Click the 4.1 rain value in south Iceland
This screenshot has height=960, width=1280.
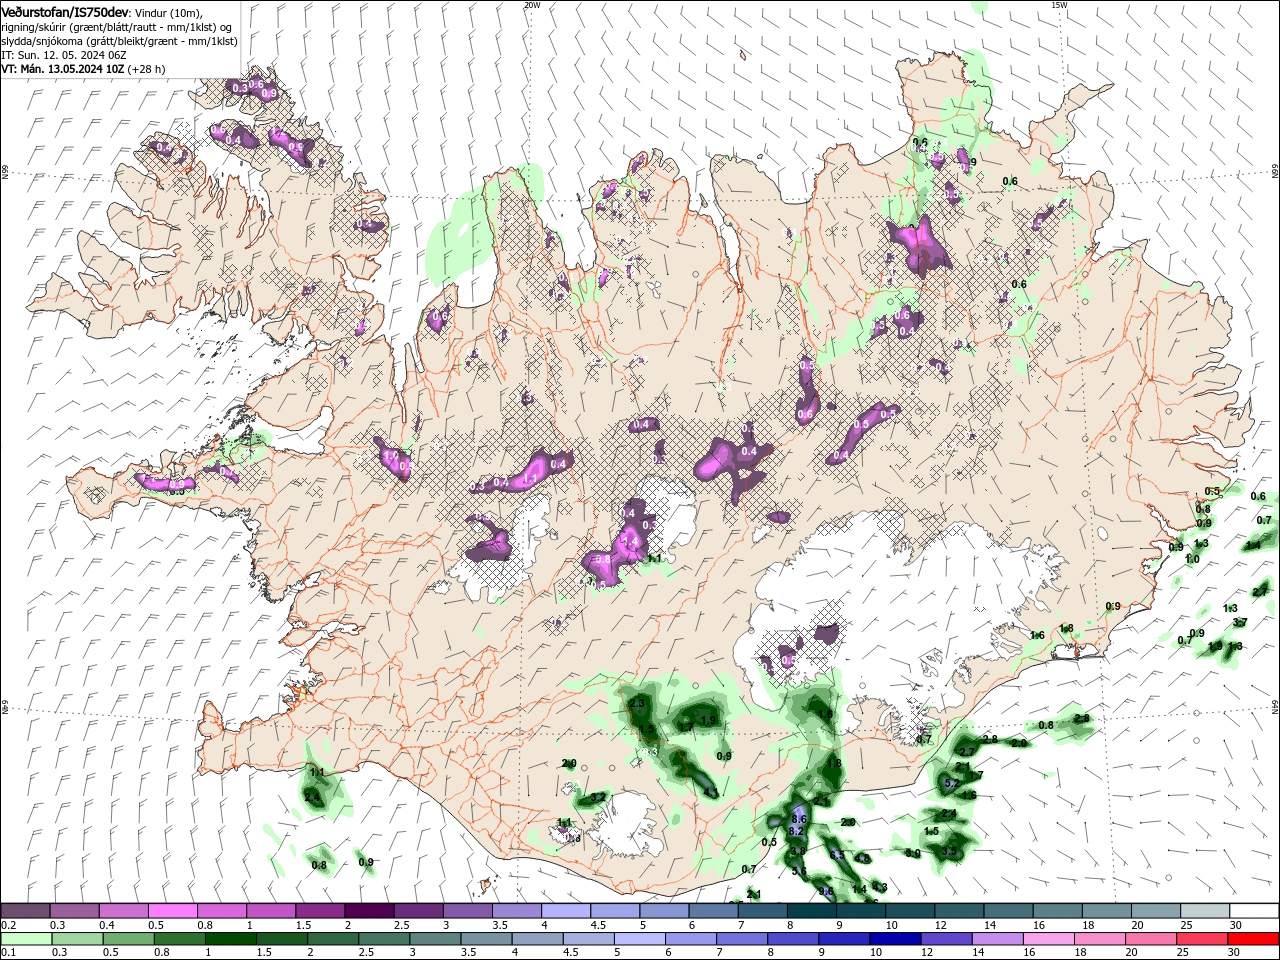pos(711,793)
